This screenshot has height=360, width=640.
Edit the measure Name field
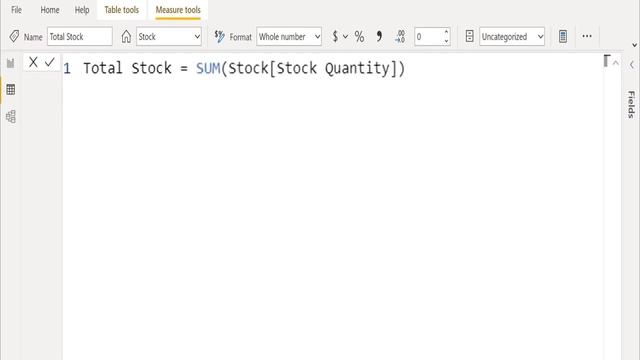click(x=80, y=37)
